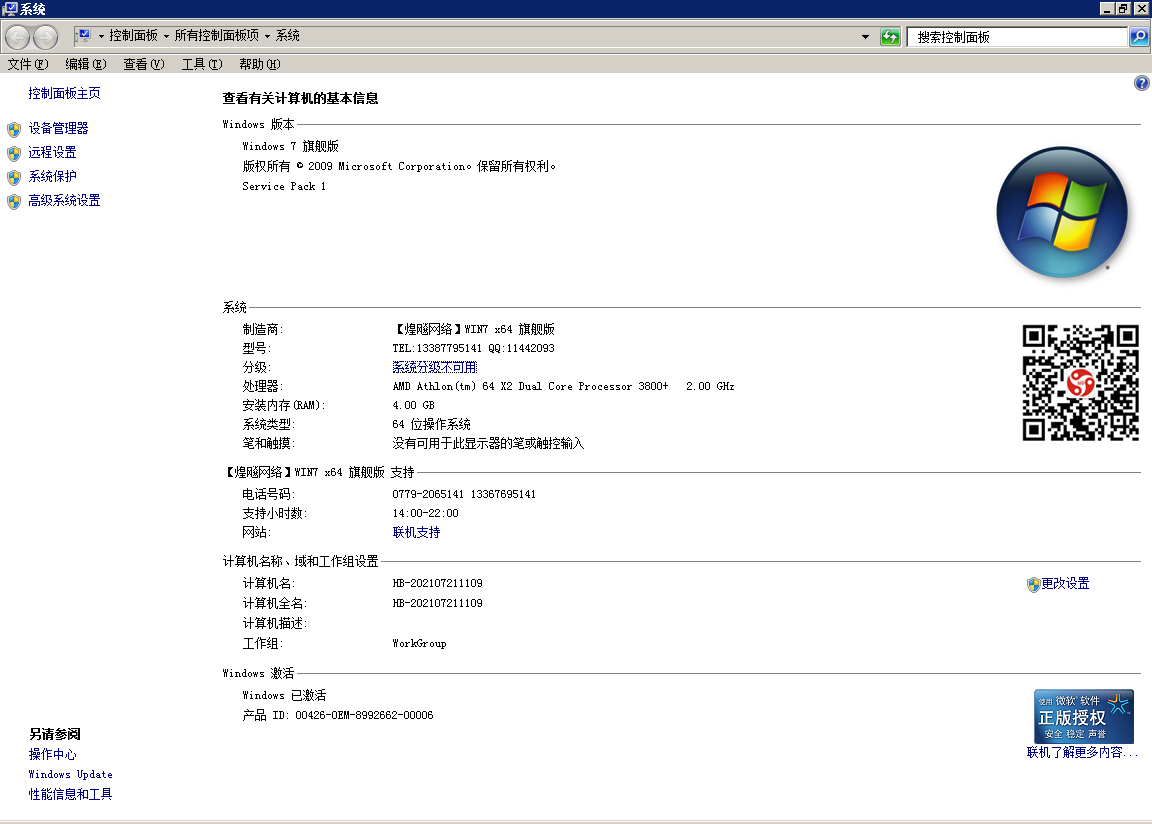Image resolution: width=1152 pixels, height=824 pixels.
Task: Click the Back navigation arrow button
Action: [18, 37]
